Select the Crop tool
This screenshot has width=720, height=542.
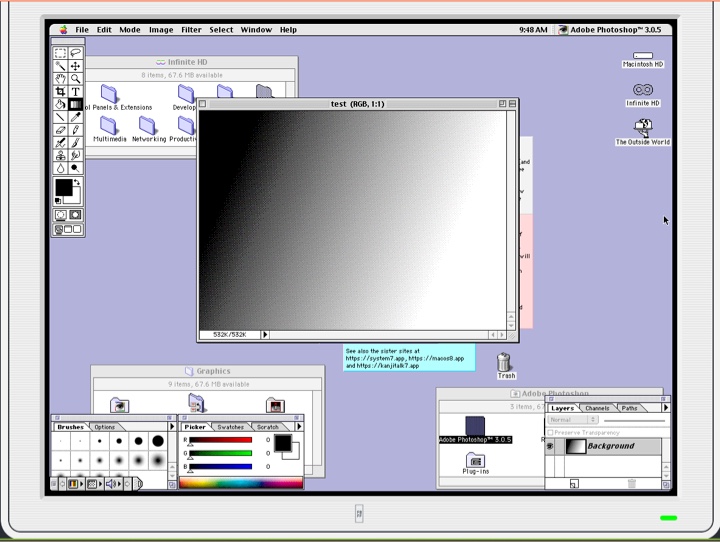[60, 91]
